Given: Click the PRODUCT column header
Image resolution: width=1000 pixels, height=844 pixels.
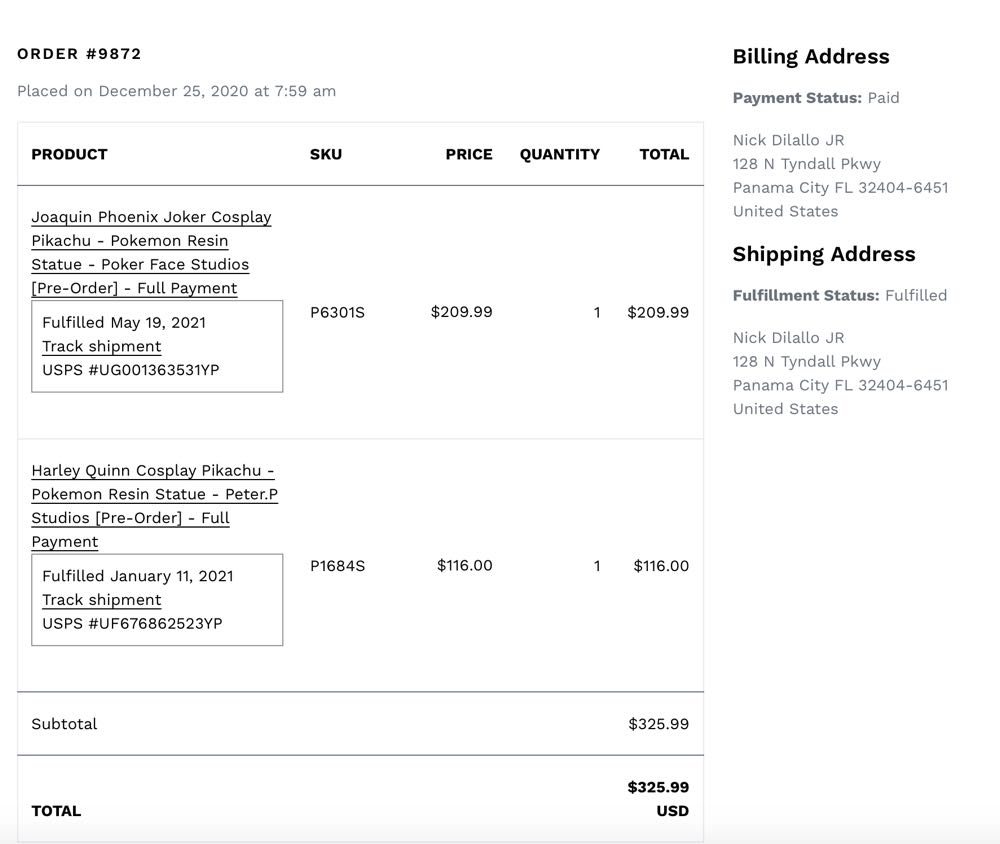Looking at the screenshot, I should click(x=69, y=154).
